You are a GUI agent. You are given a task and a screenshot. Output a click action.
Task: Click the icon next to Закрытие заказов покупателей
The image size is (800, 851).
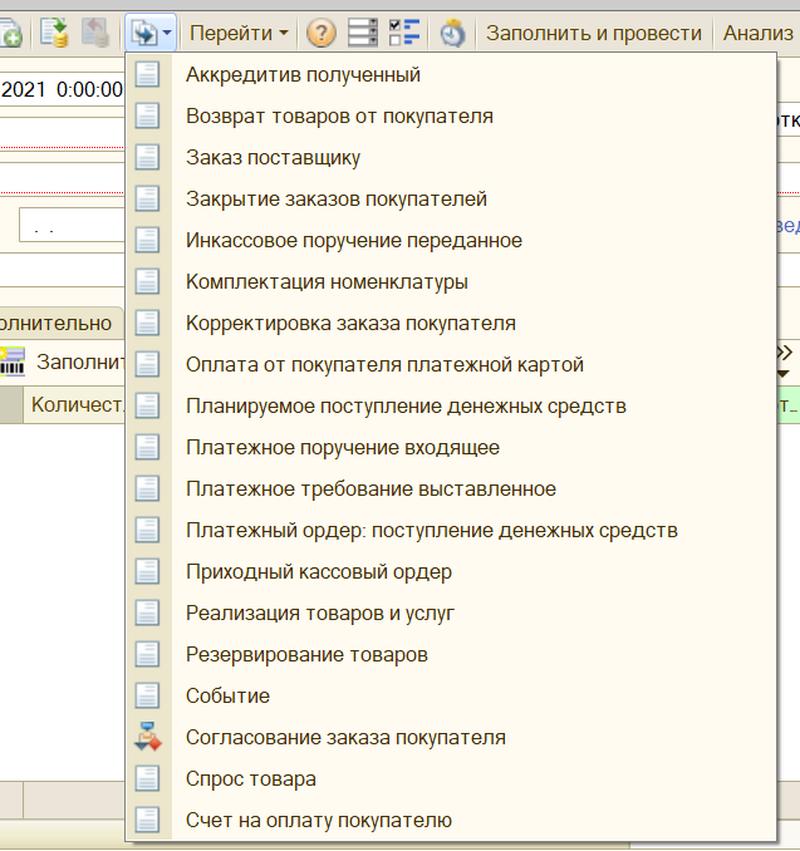[x=147, y=199]
